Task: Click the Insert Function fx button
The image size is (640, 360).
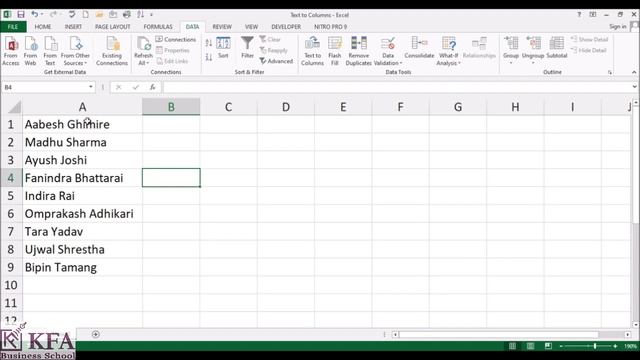Action: coord(153,87)
